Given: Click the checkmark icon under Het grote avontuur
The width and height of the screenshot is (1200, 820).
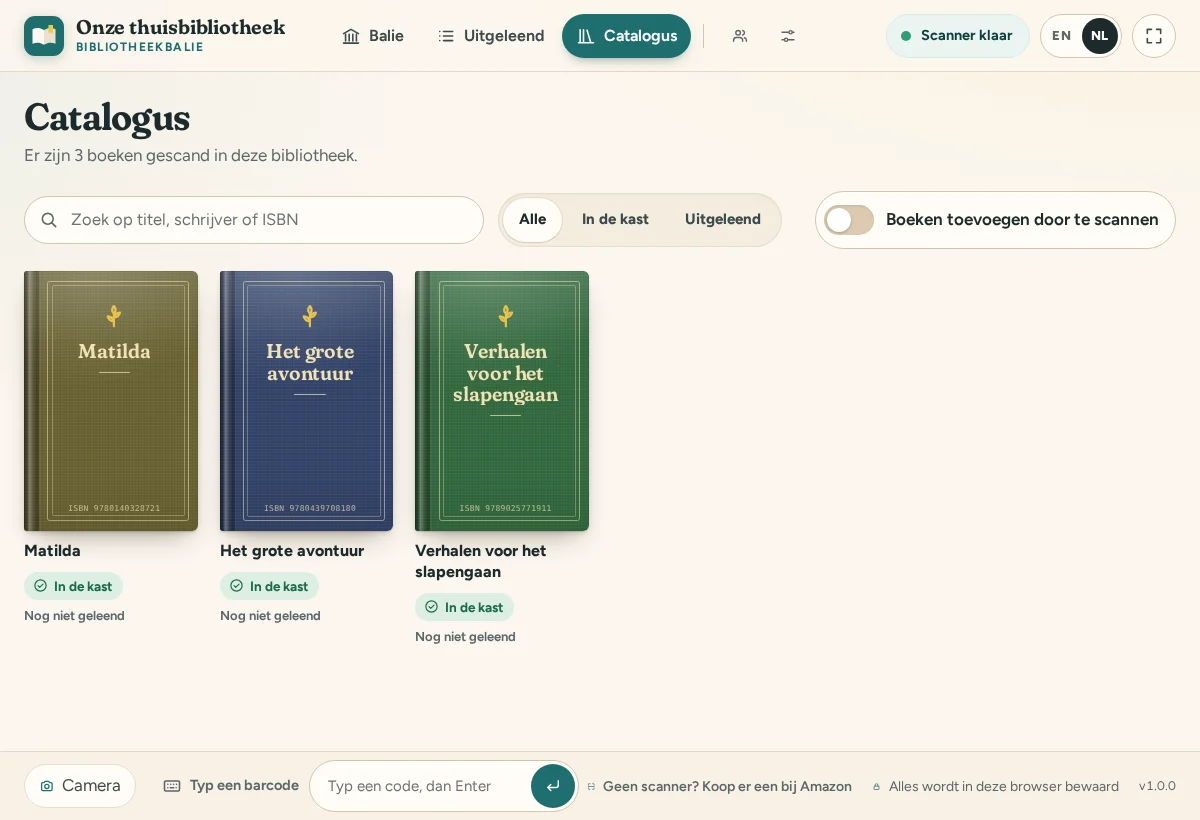Looking at the screenshot, I should (x=237, y=586).
